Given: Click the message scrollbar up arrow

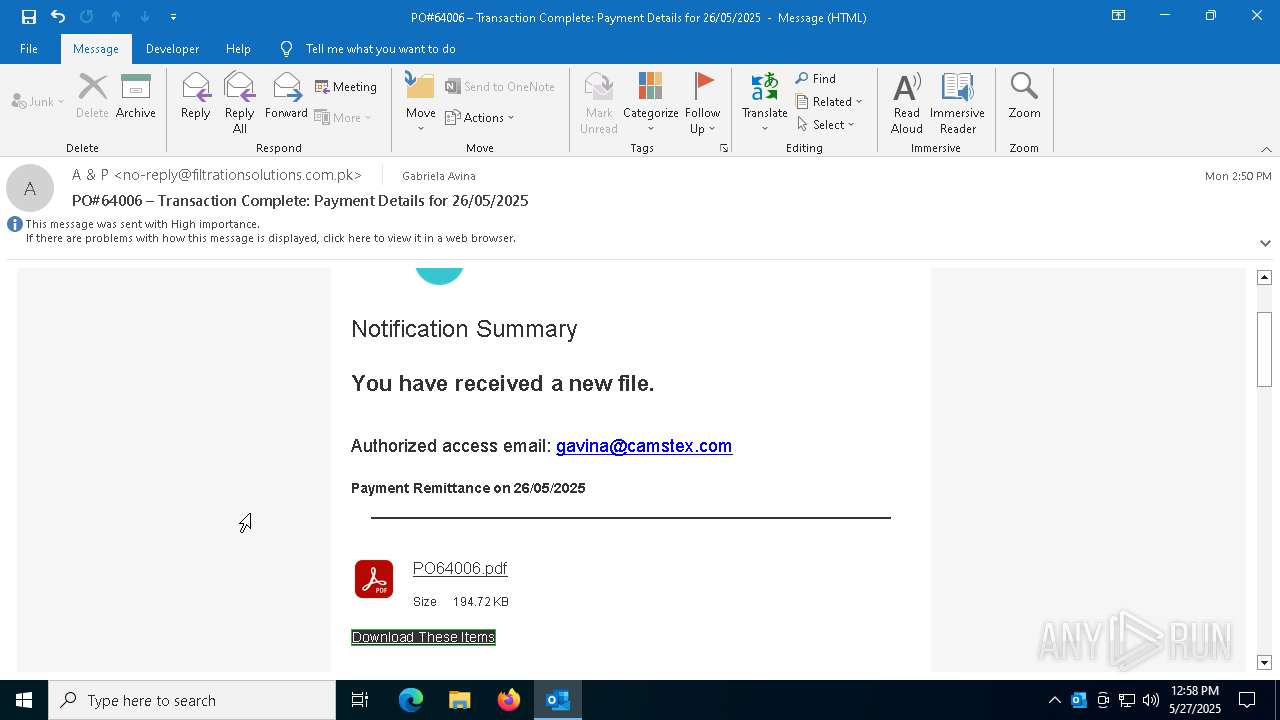Looking at the screenshot, I should click(1264, 277).
